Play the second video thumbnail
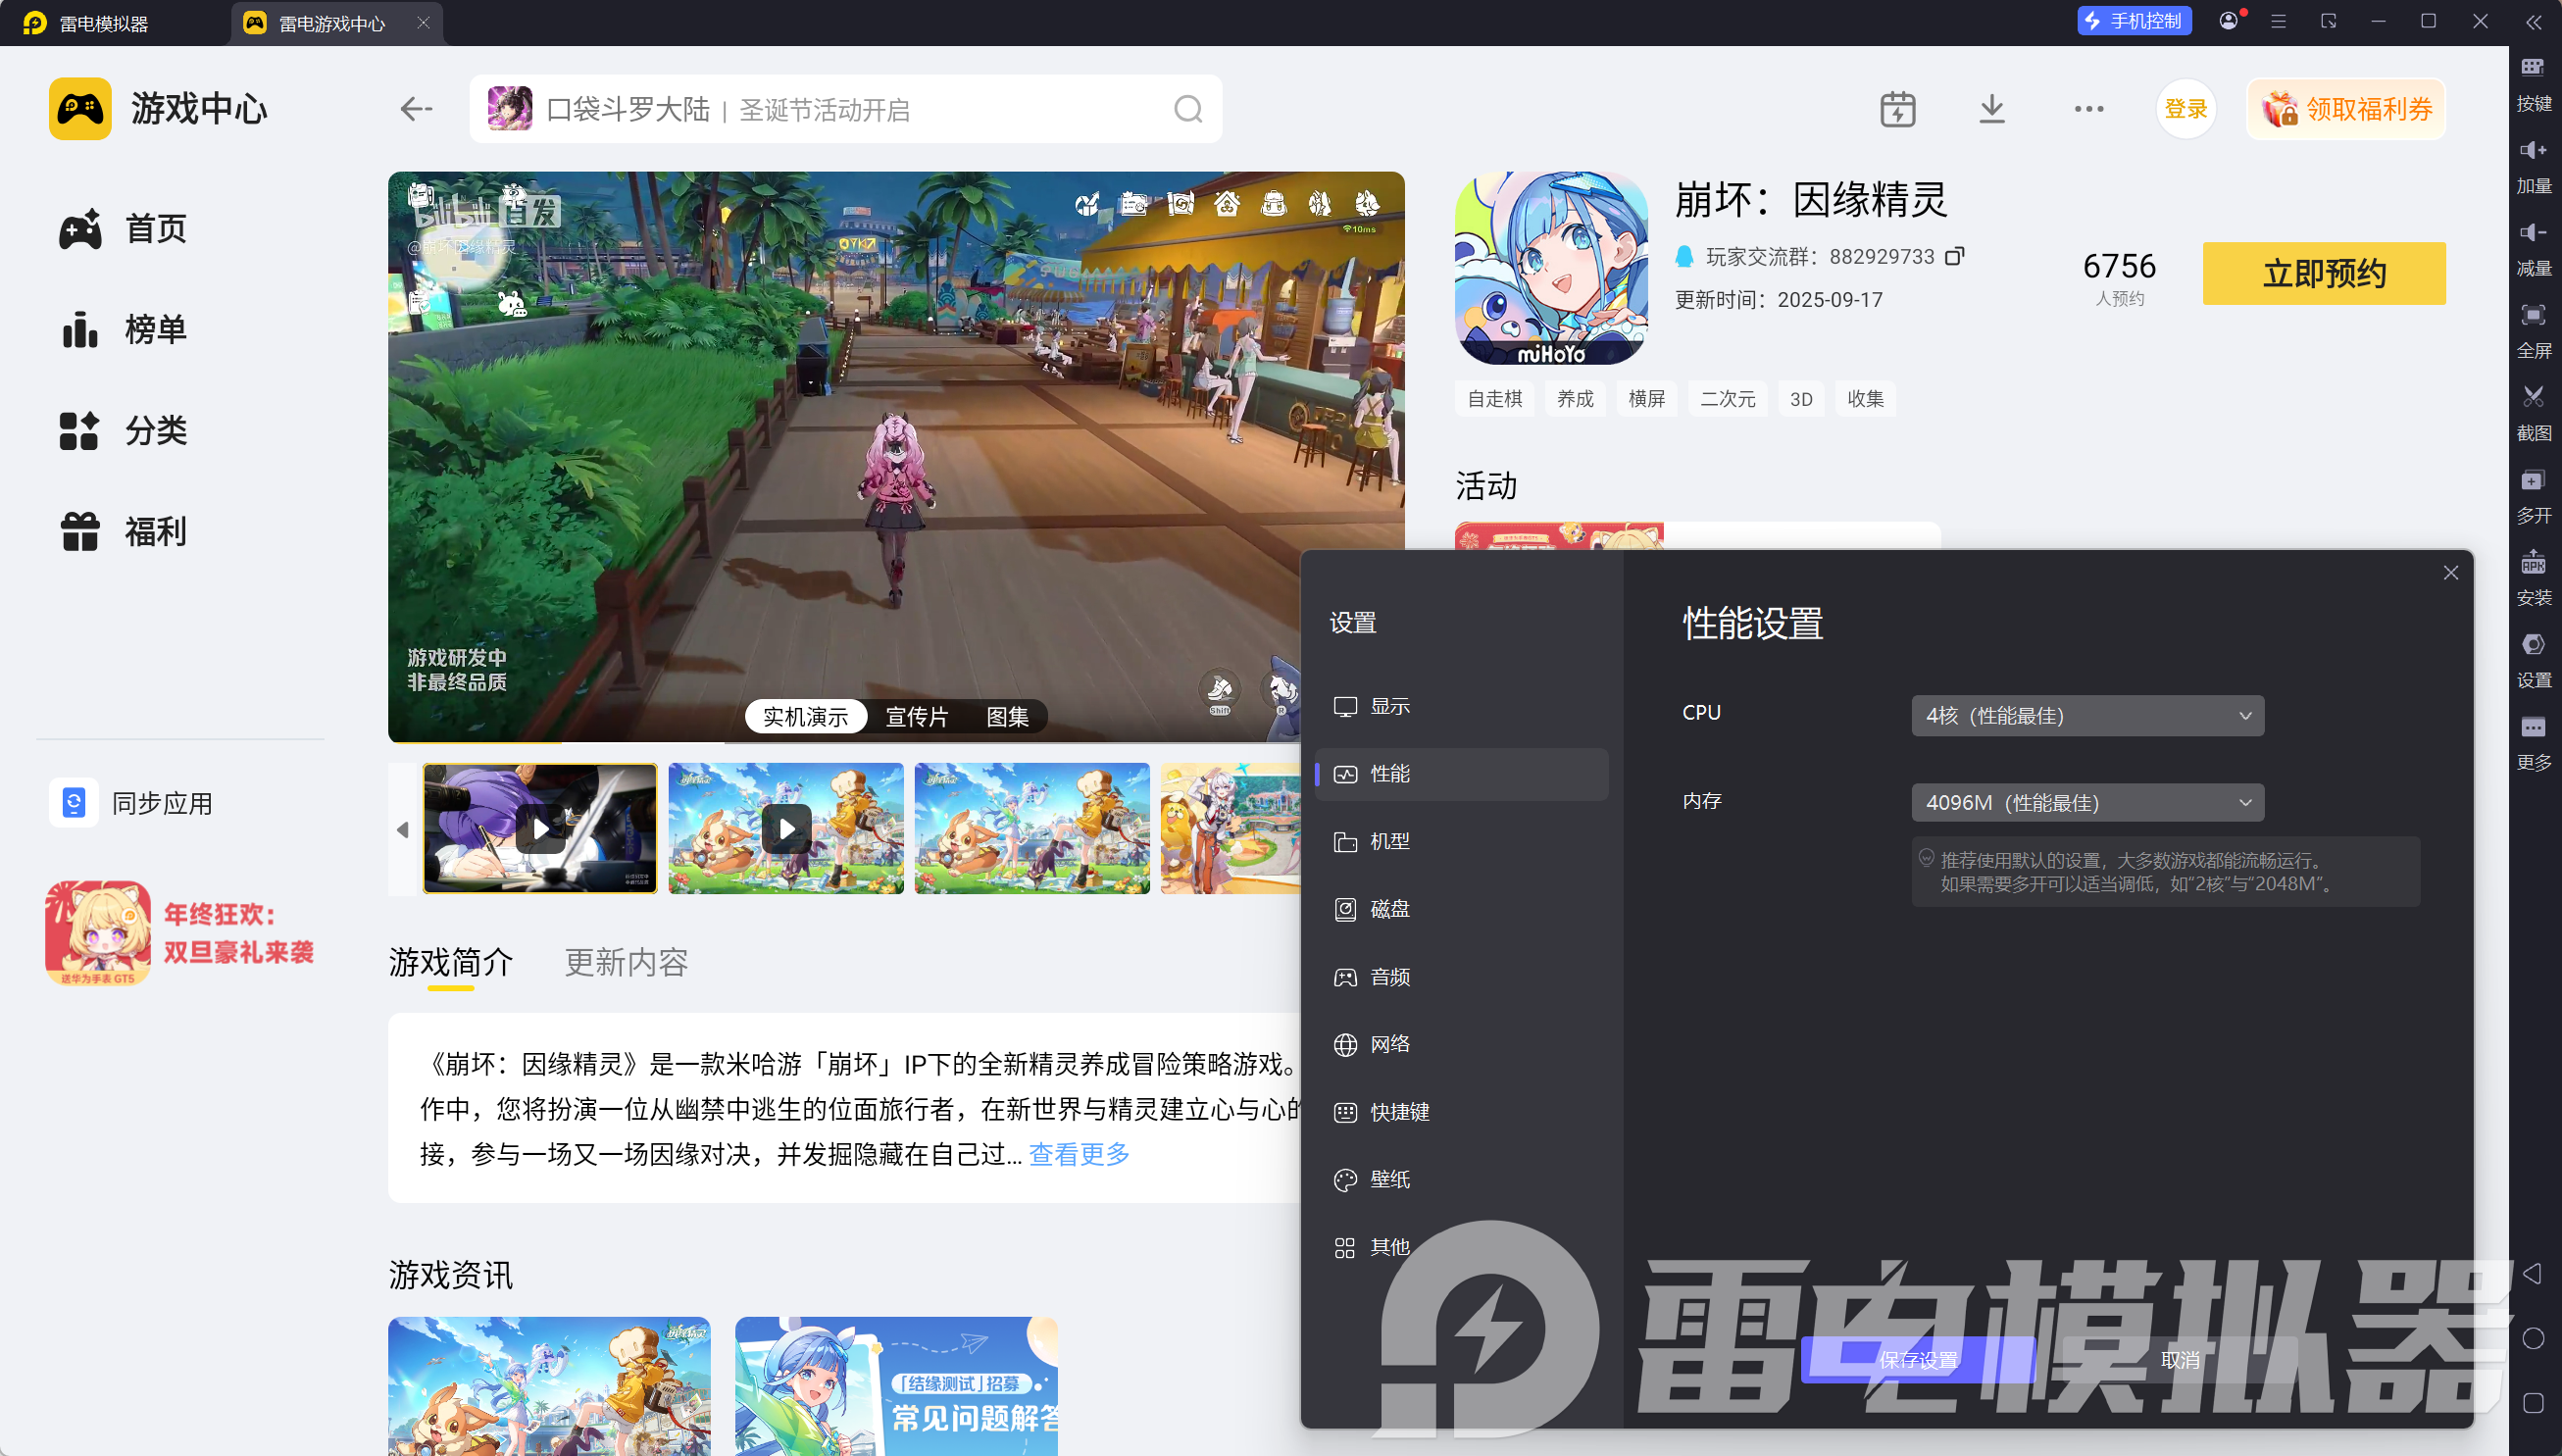The width and height of the screenshot is (2562, 1456). [x=786, y=828]
